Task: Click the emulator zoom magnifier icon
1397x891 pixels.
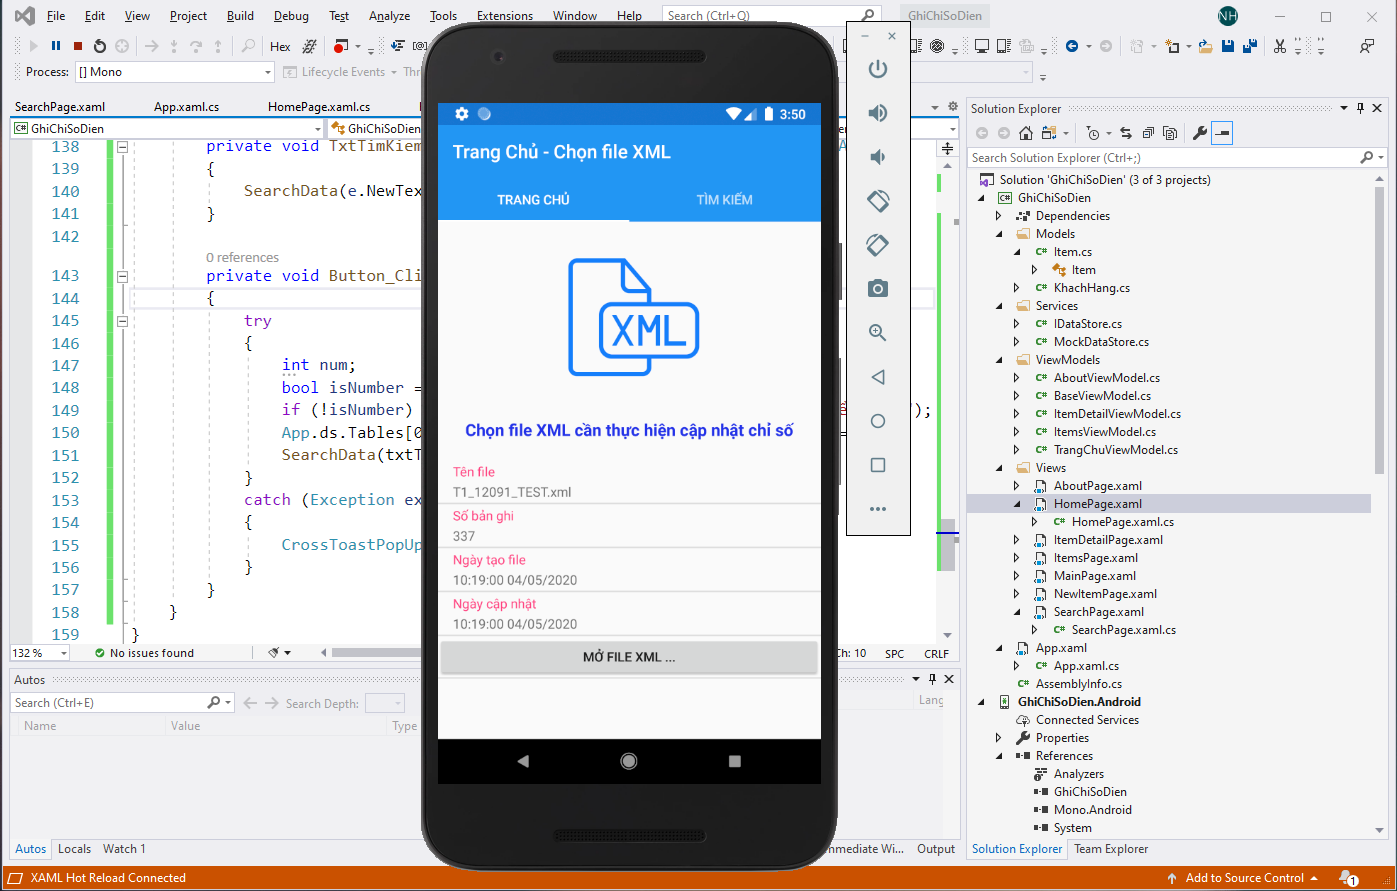Action: pyautogui.click(x=877, y=333)
